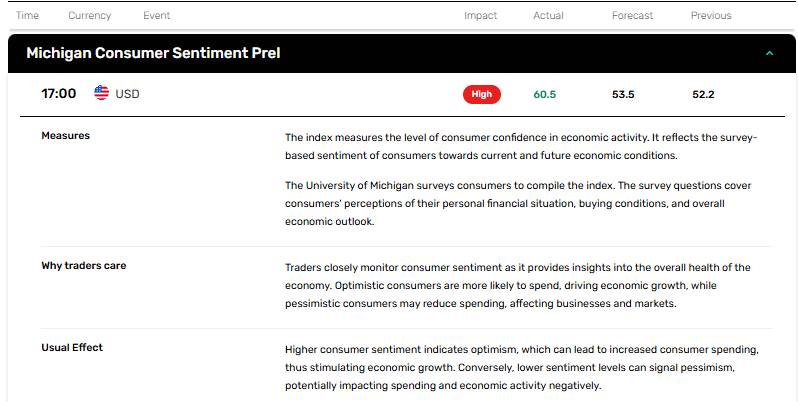Screen dimensions: 798x402
Task: Click the USD currency label
Action: (x=127, y=94)
